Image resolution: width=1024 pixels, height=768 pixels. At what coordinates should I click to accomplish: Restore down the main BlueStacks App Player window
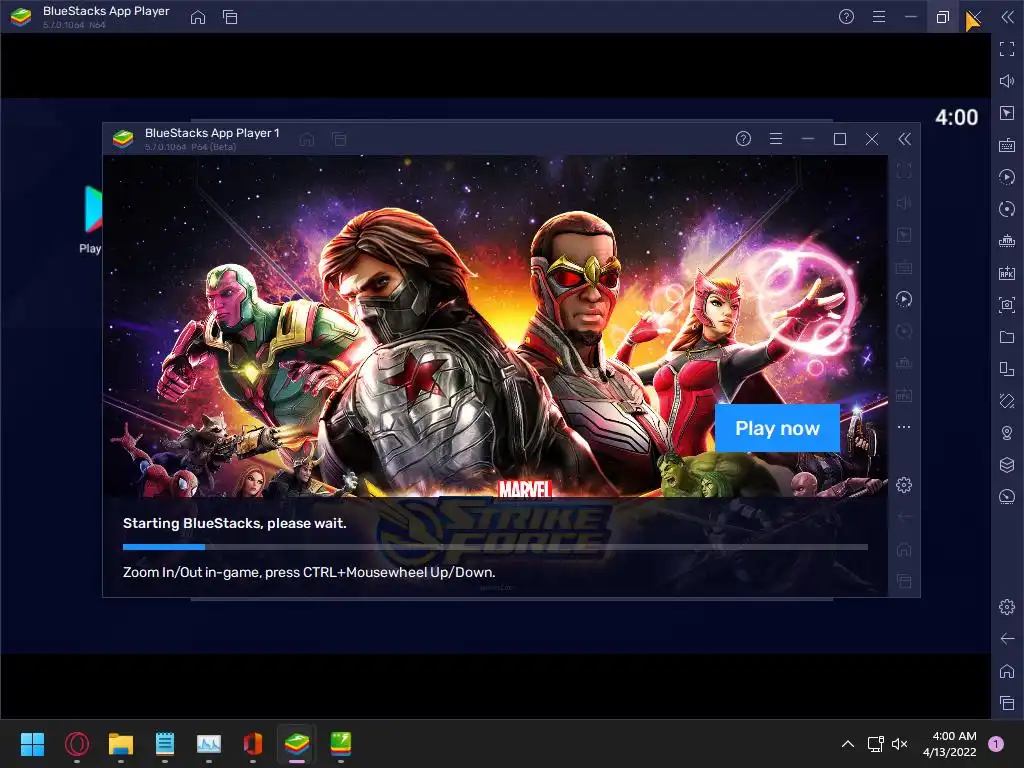[x=942, y=17]
